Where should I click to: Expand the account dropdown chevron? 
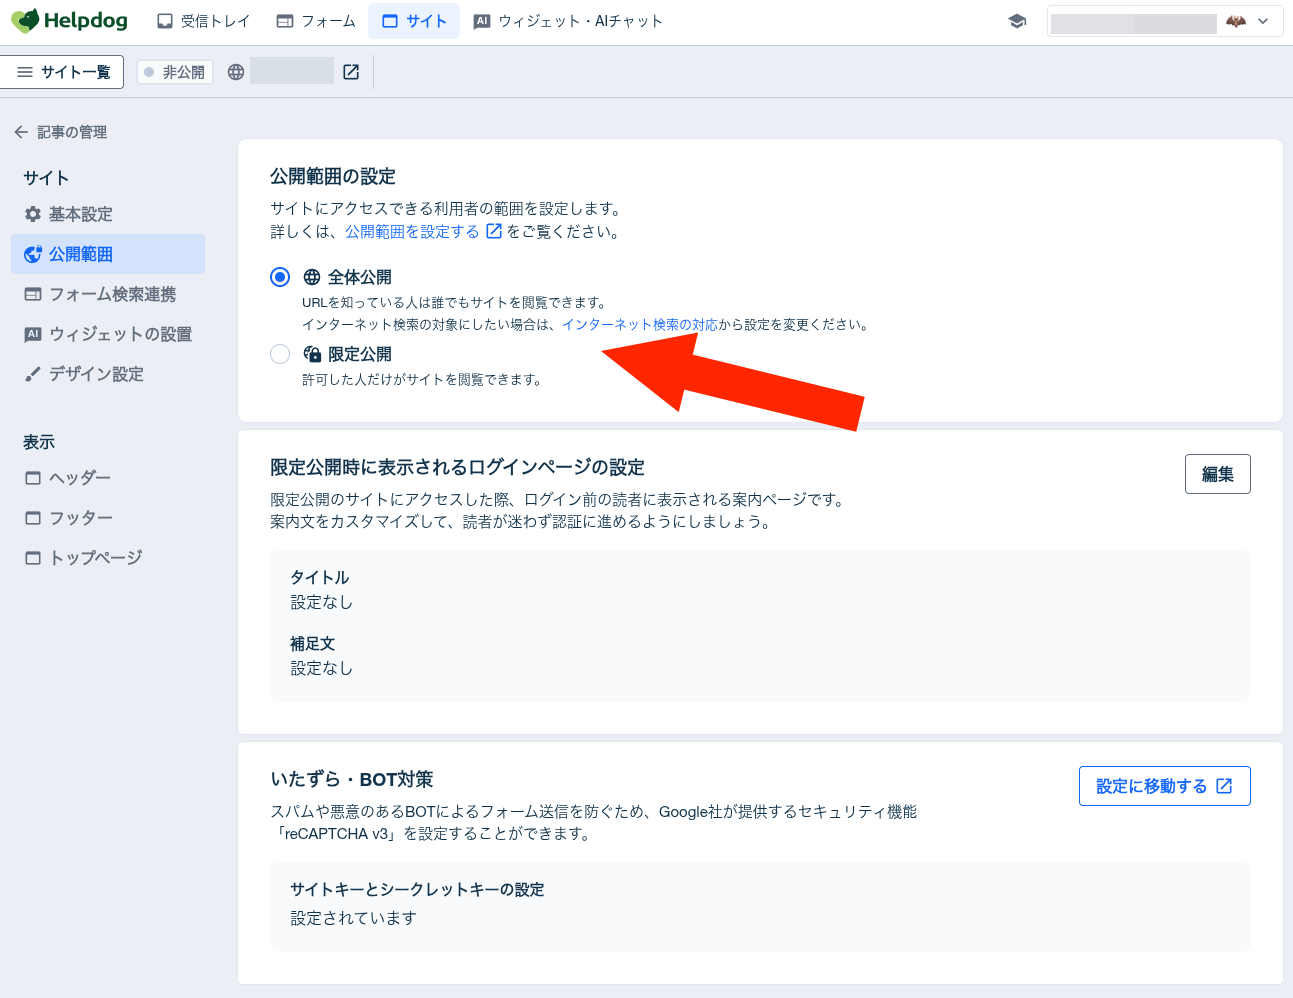(1263, 21)
